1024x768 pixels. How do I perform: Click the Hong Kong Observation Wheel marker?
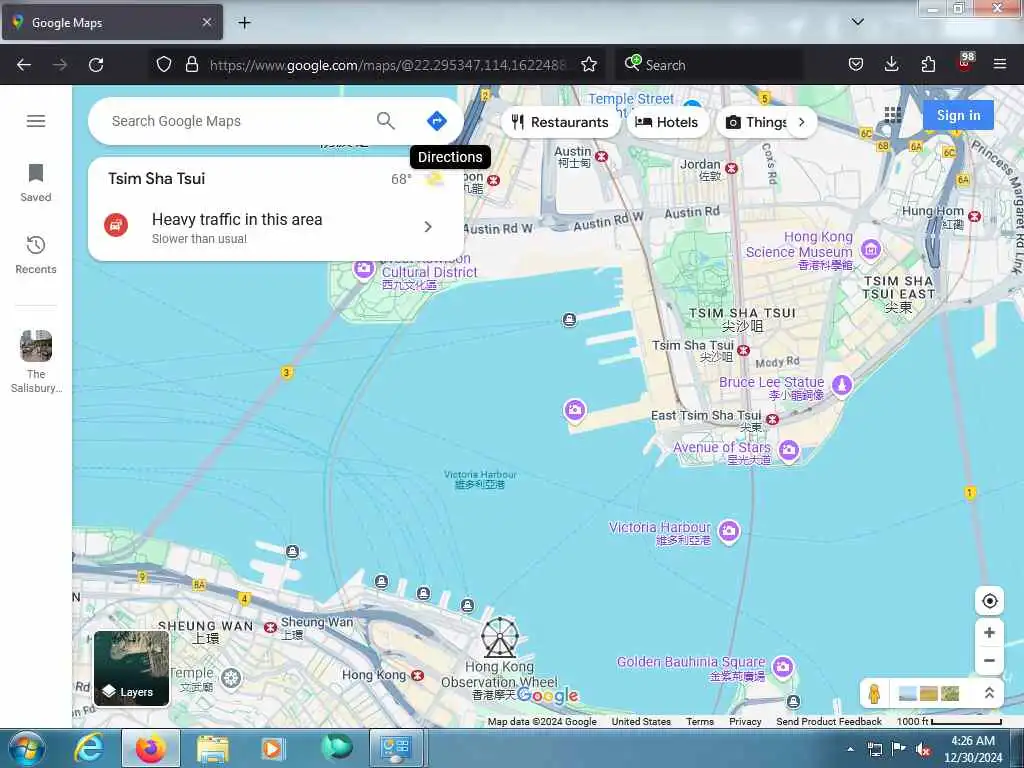pos(500,637)
